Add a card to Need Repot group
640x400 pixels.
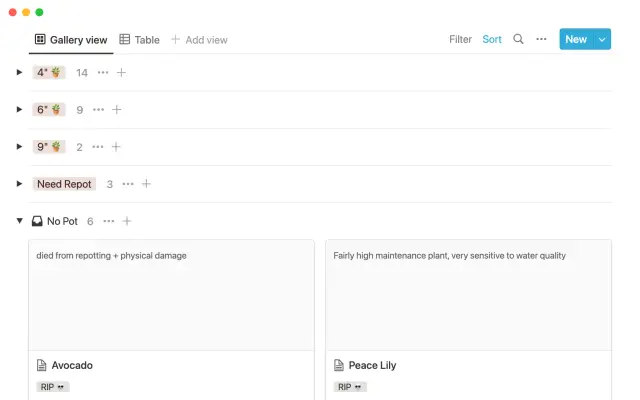pos(146,184)
